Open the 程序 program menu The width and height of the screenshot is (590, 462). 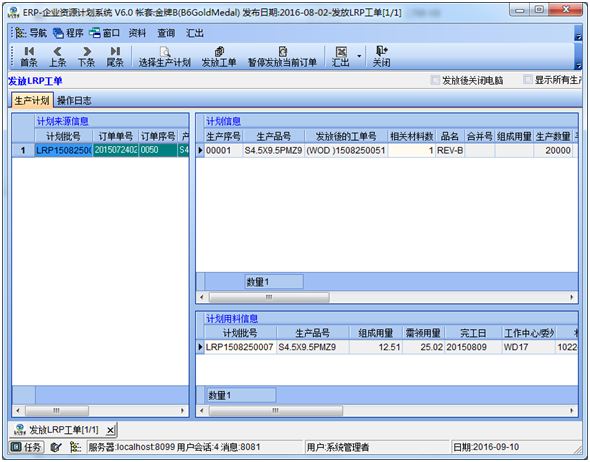(x=68, y=33)
